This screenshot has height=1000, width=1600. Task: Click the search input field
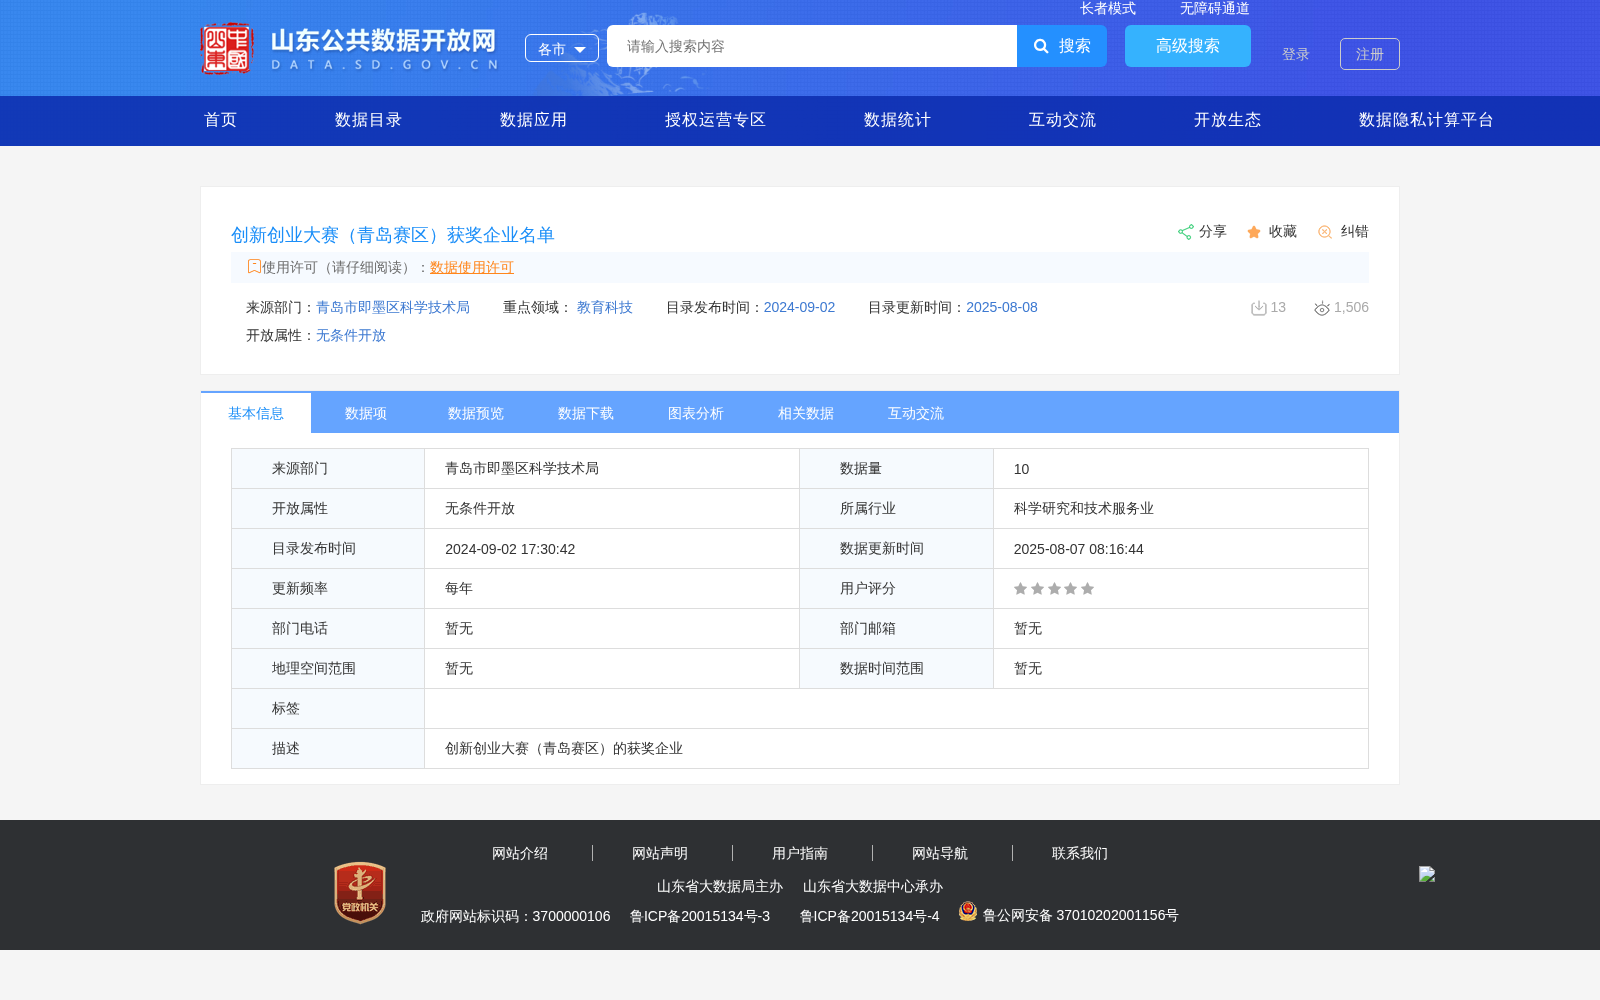click(x=812, y=46)
